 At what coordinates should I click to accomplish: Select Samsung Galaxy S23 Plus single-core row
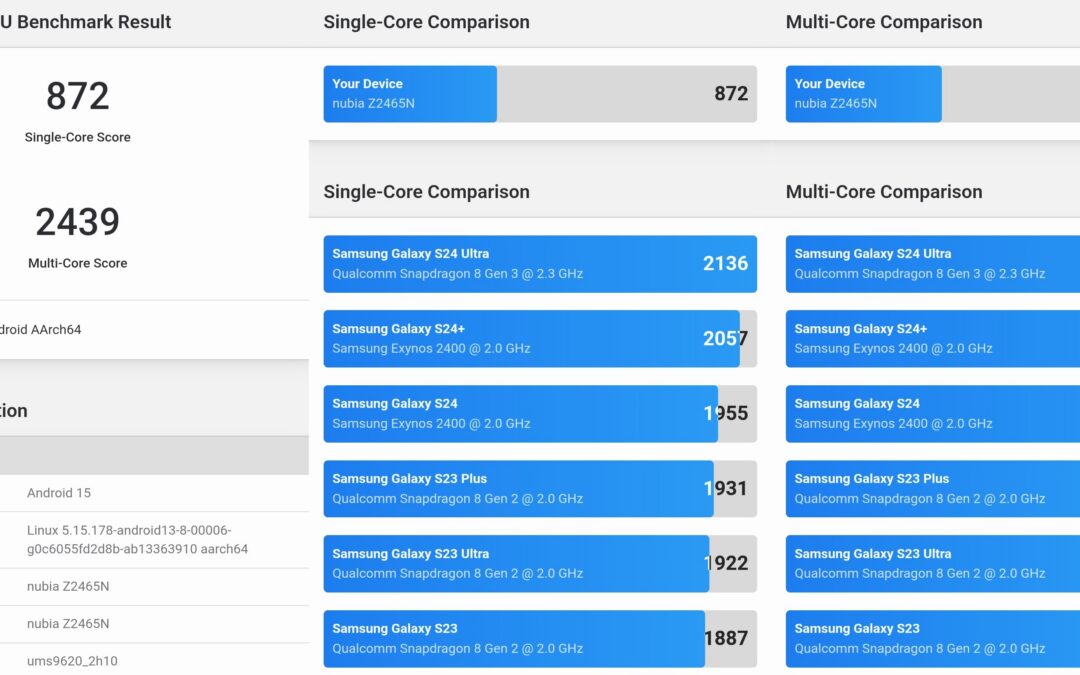coord(539,489)
